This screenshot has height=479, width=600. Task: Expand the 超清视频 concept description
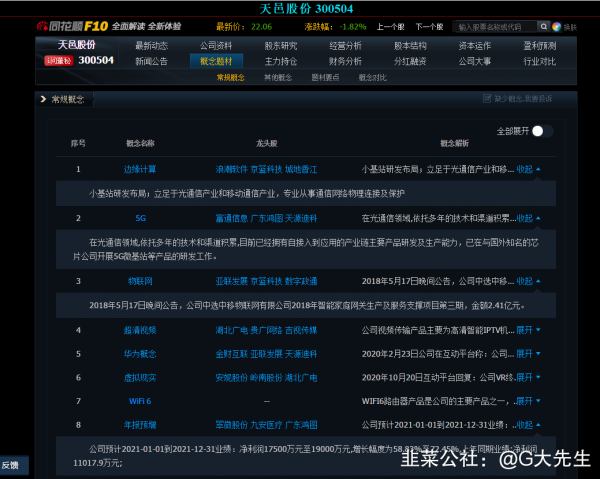click(528, 330)
